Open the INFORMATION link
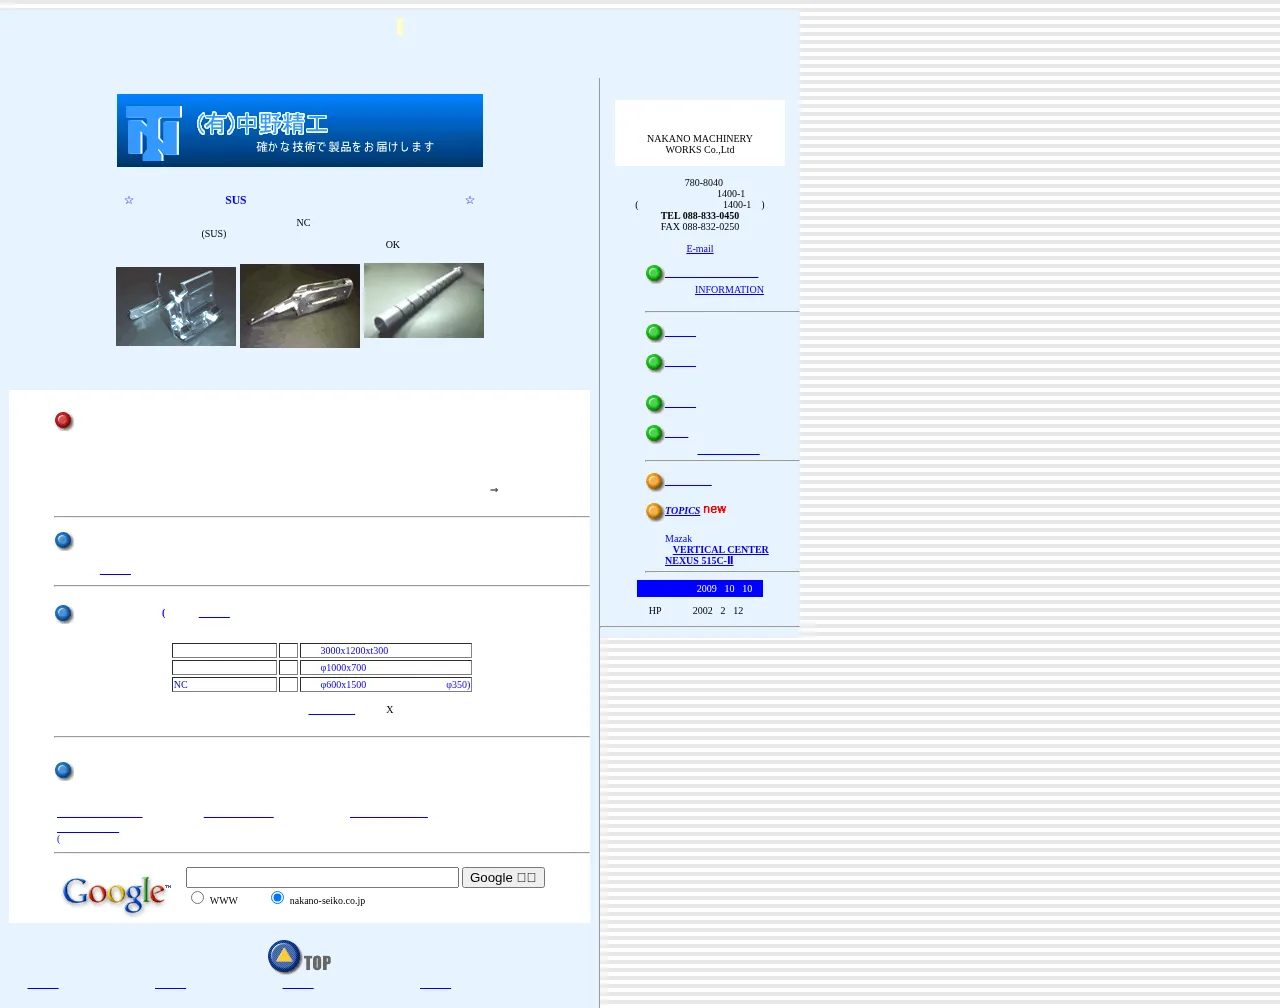This screenshot has height=1008, width=1280. (728, 290)
